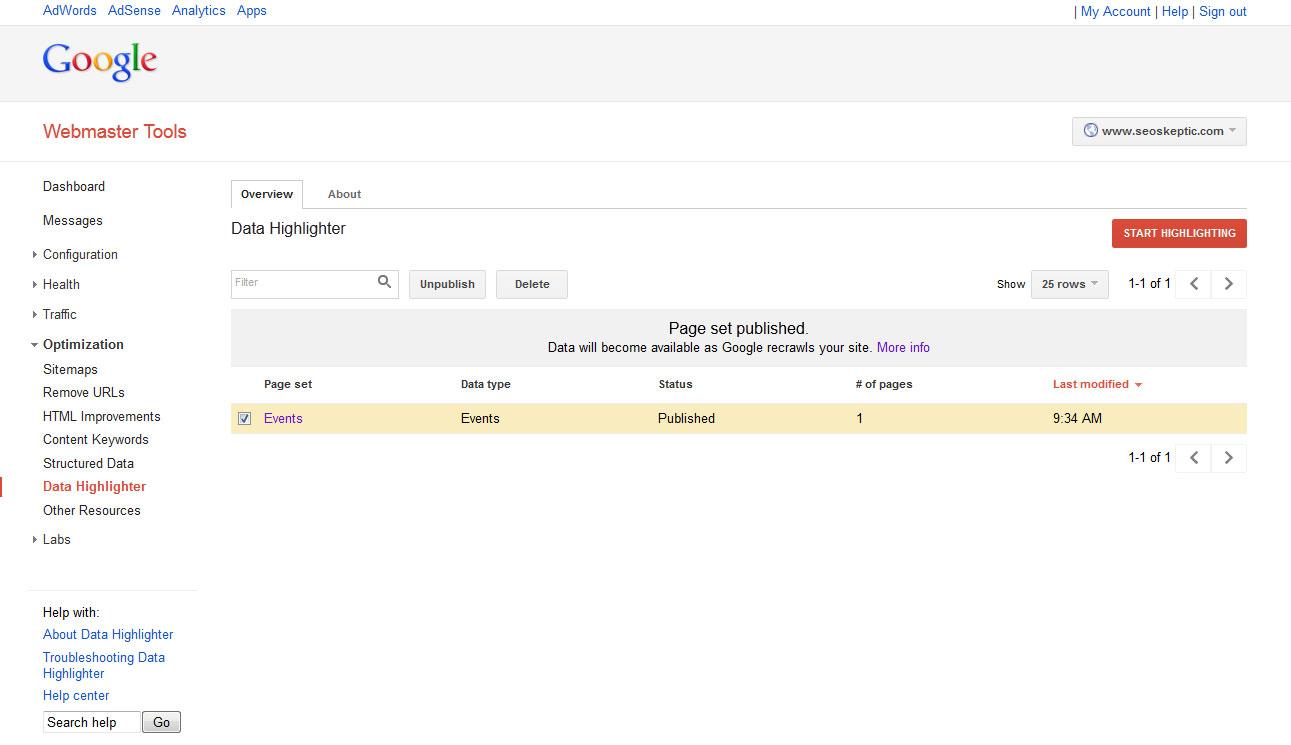The height and width of the screenshot is (745, 1291).
Task: Expand the Configuration section
Action: [35, 255]
